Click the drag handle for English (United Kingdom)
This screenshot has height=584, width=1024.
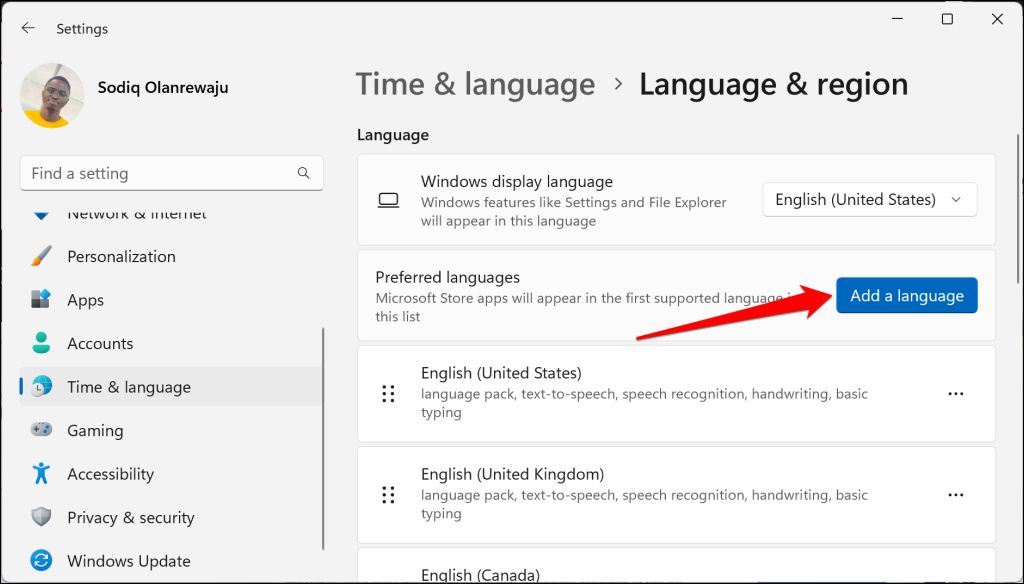click(x=389, y=495)
